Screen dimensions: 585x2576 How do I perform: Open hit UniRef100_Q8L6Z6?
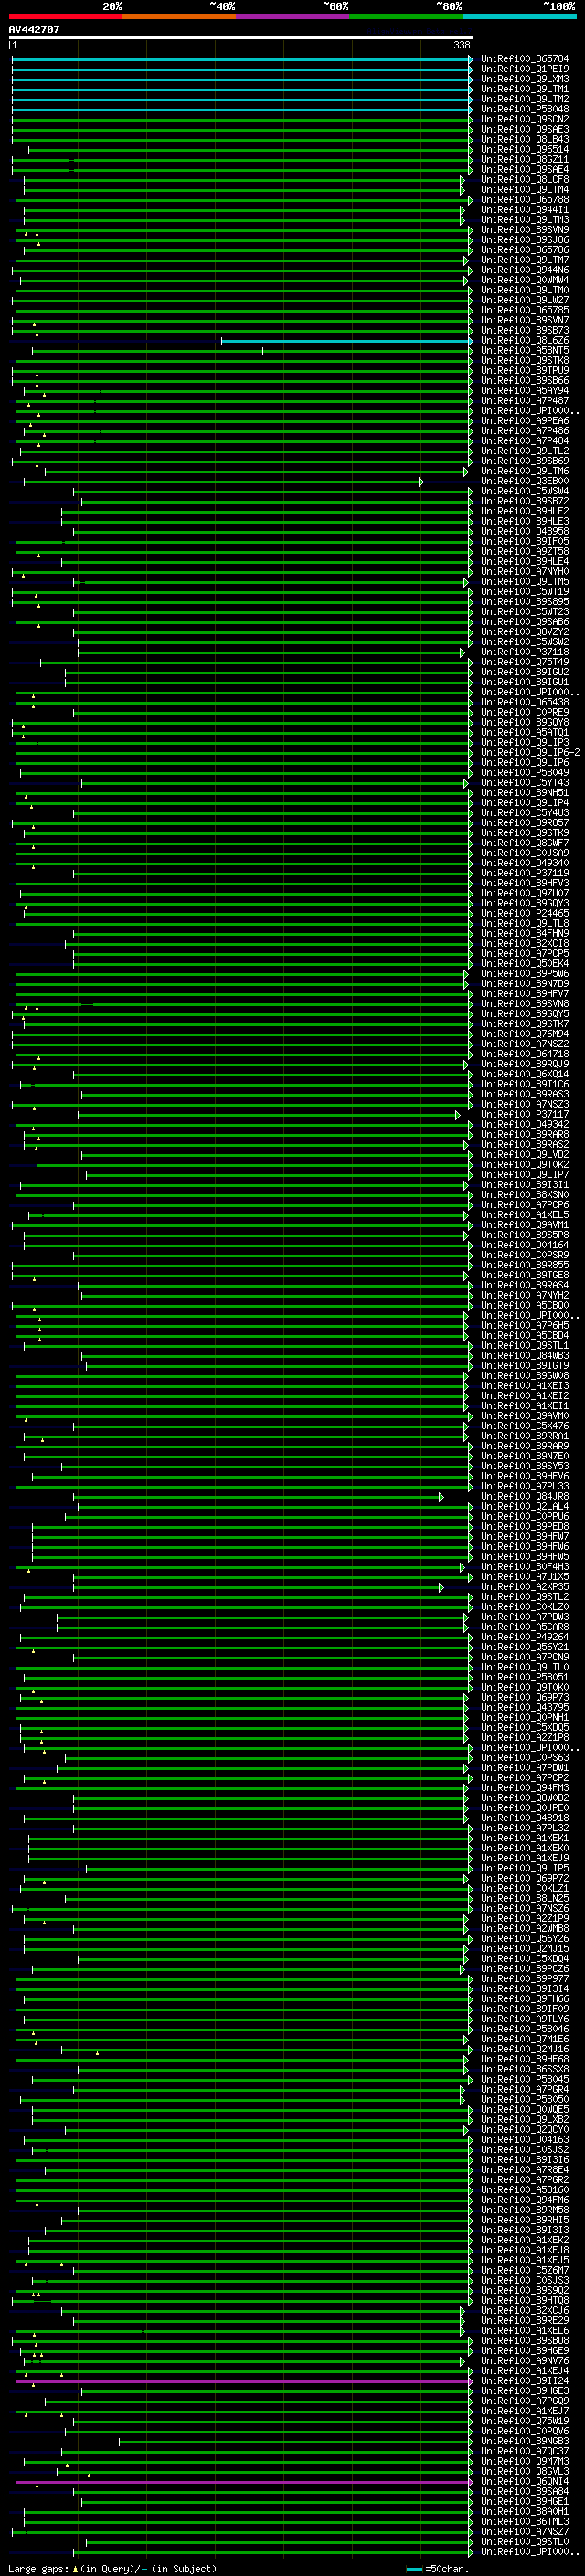(525, 341)
